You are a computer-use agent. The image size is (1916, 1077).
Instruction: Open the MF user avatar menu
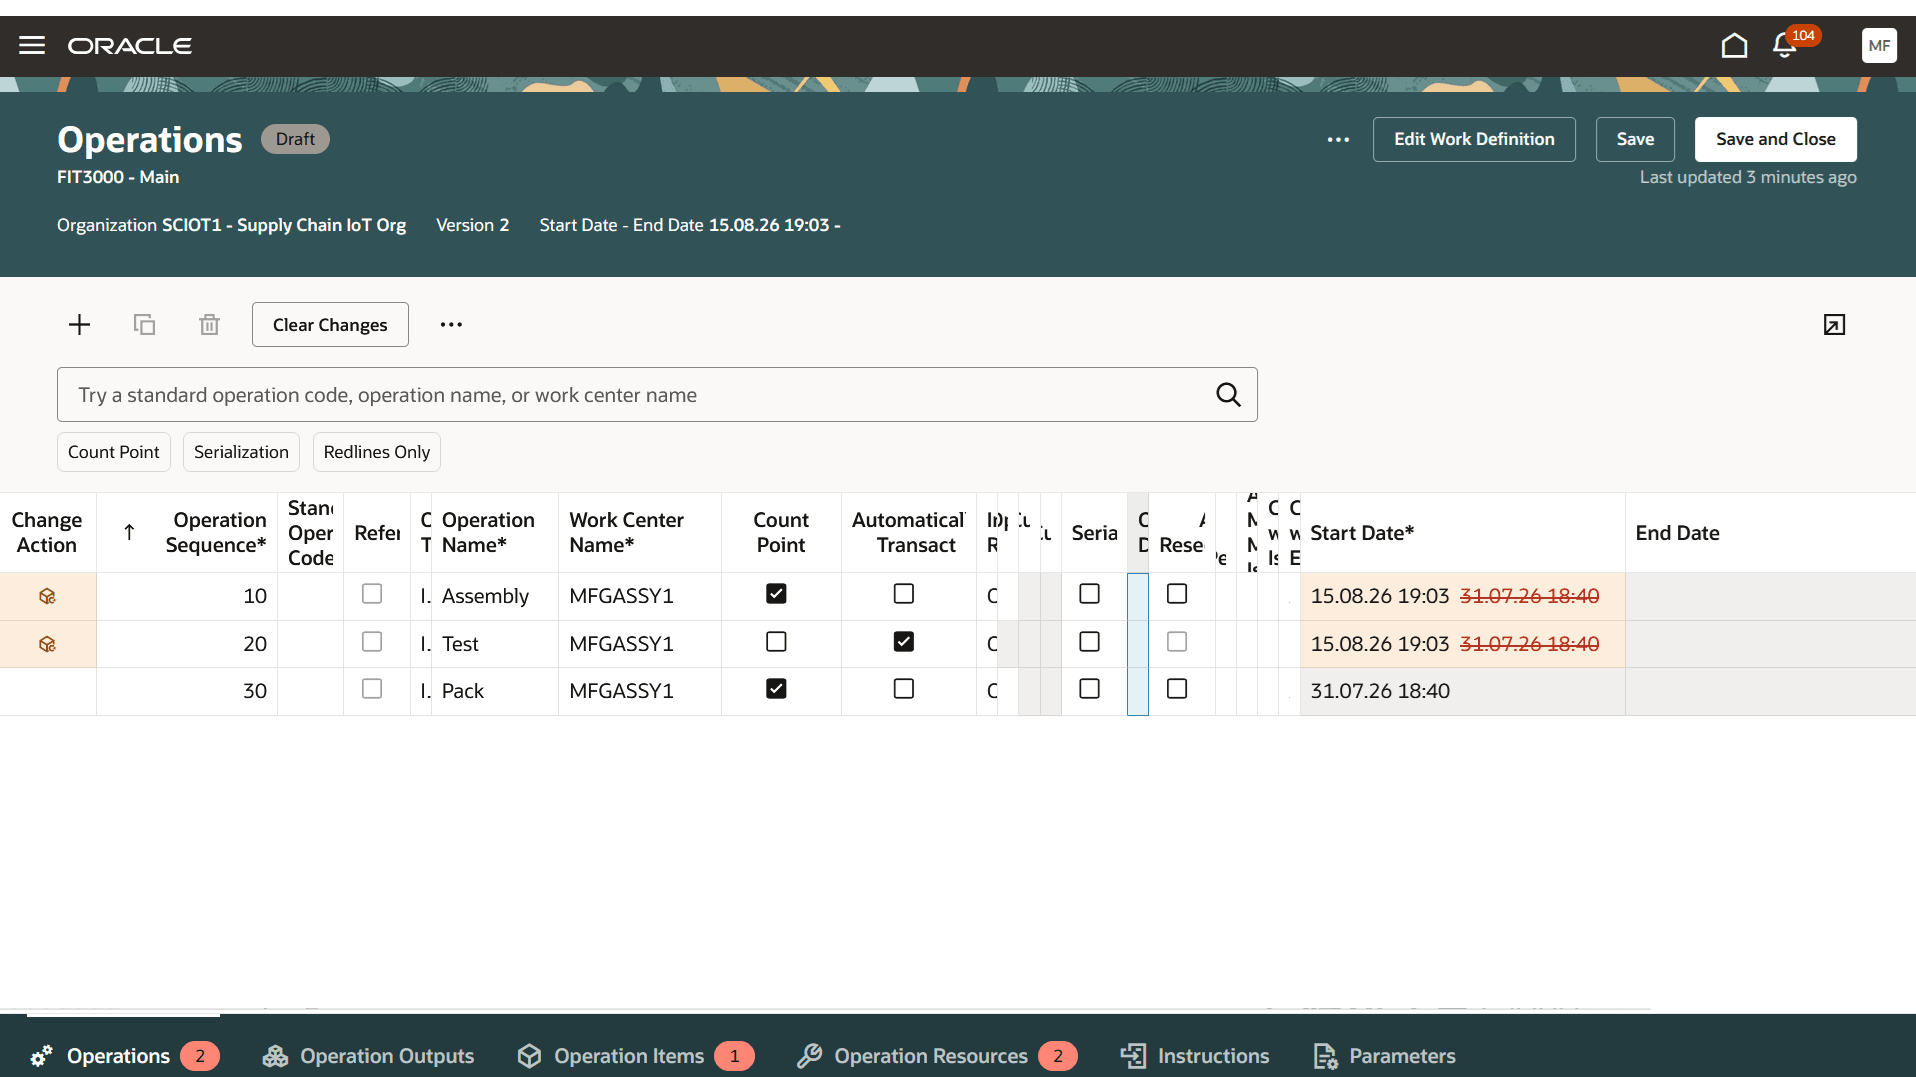click(1879, 46)
